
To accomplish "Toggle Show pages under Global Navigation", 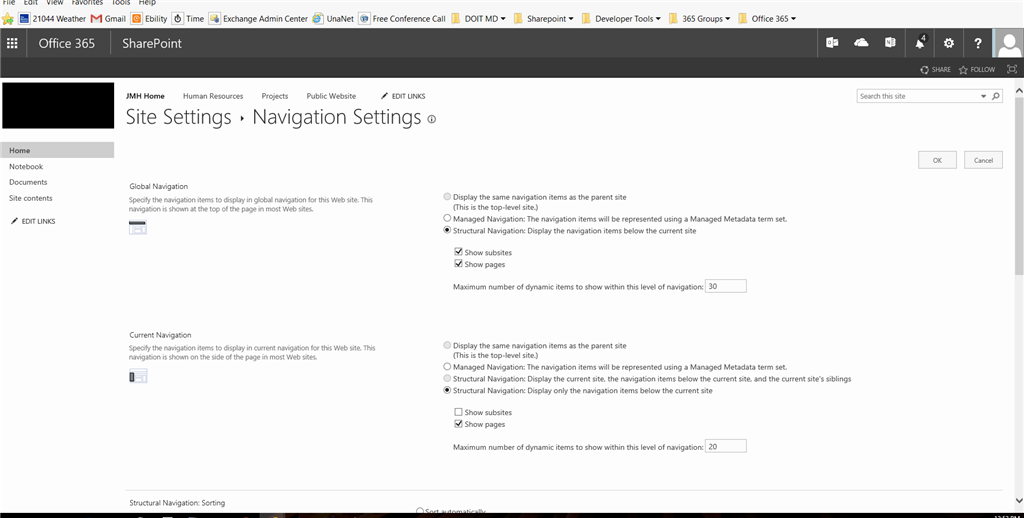I will [458, 264].
